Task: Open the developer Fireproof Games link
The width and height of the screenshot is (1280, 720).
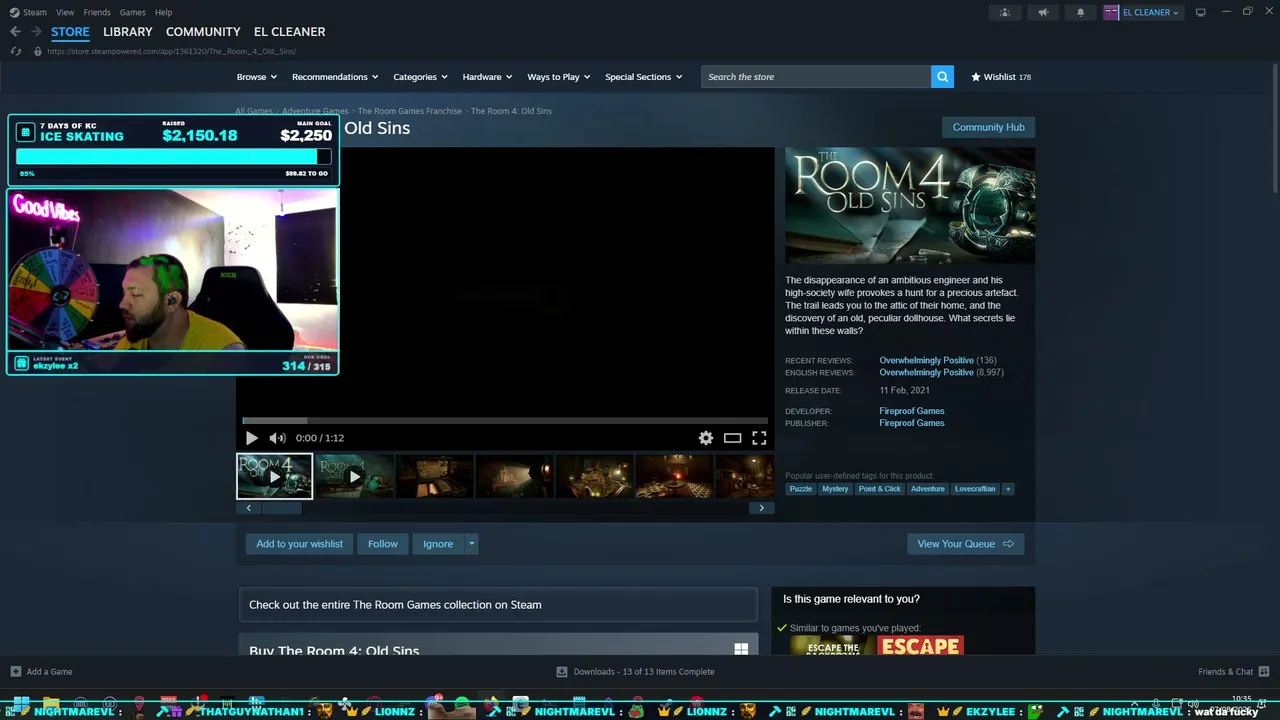Action: coord(912,411)
